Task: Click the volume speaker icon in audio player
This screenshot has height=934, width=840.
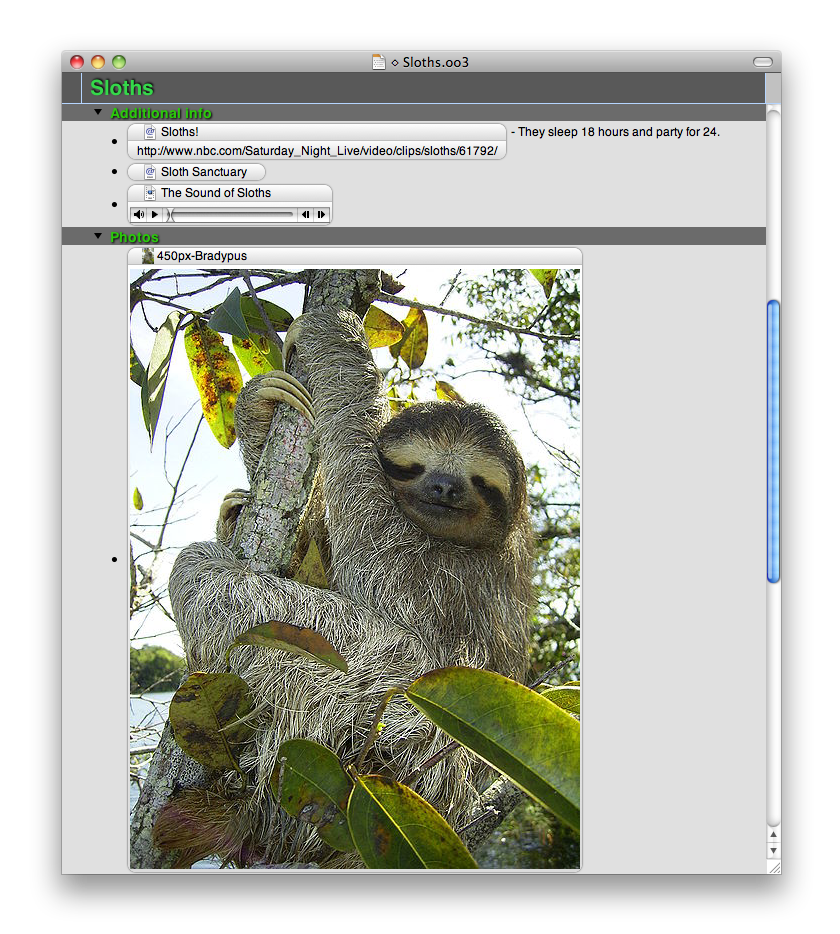Action: coord(139,214)
